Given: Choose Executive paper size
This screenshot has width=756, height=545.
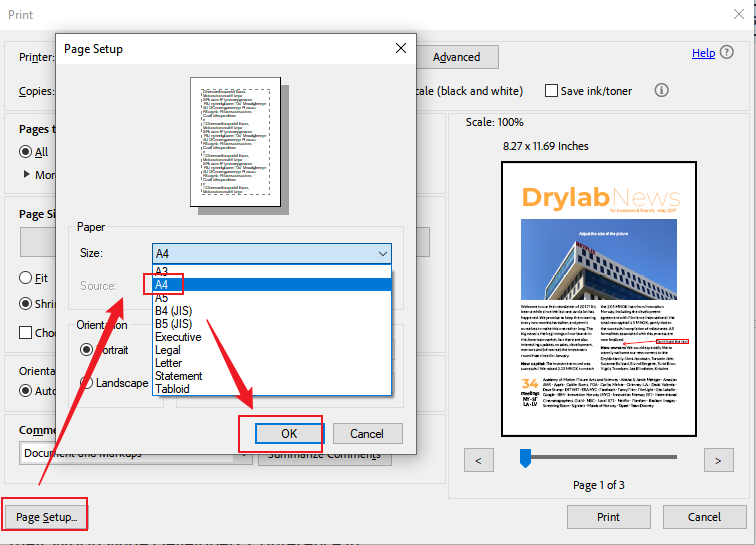Looking at the screenshot, I should (x=272, y=337).
